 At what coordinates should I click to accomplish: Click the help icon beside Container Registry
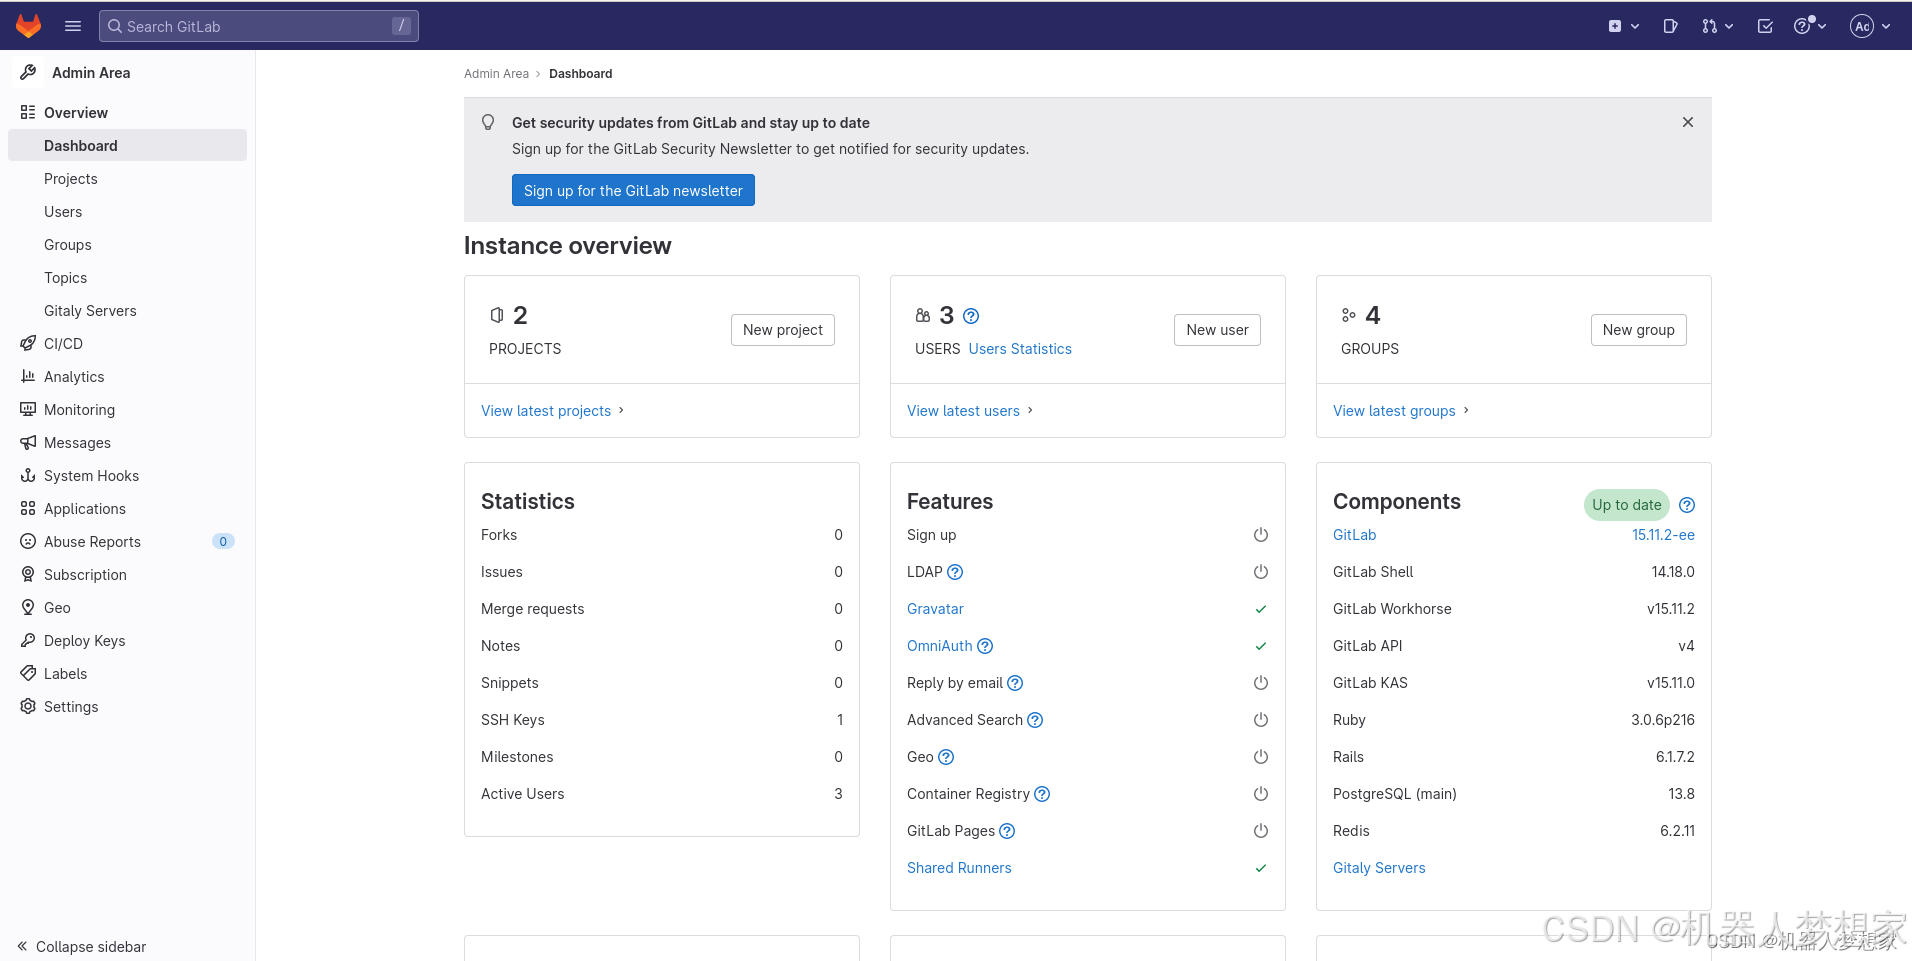1042,794
